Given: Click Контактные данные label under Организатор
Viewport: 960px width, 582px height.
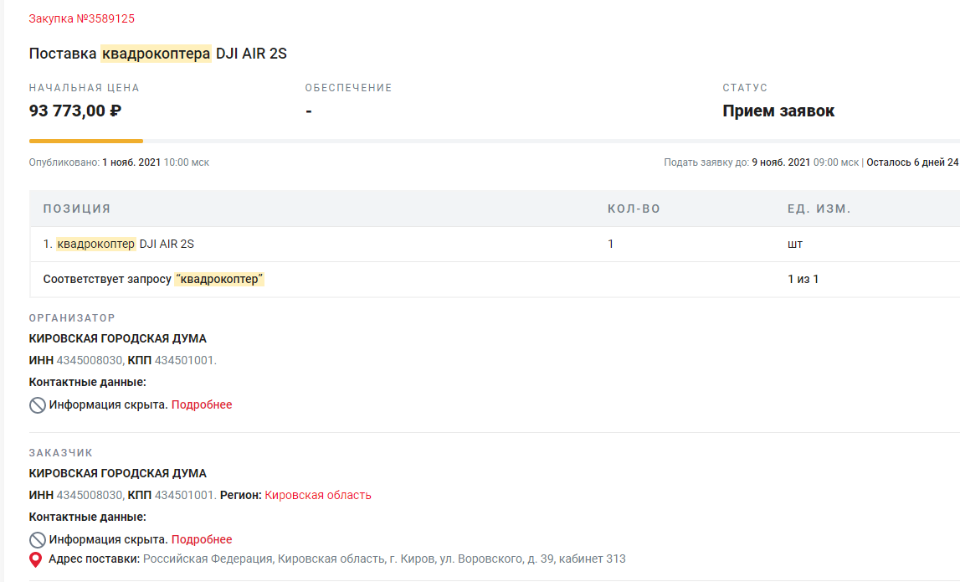Looking at the screenshot, I should click(88, 382).
